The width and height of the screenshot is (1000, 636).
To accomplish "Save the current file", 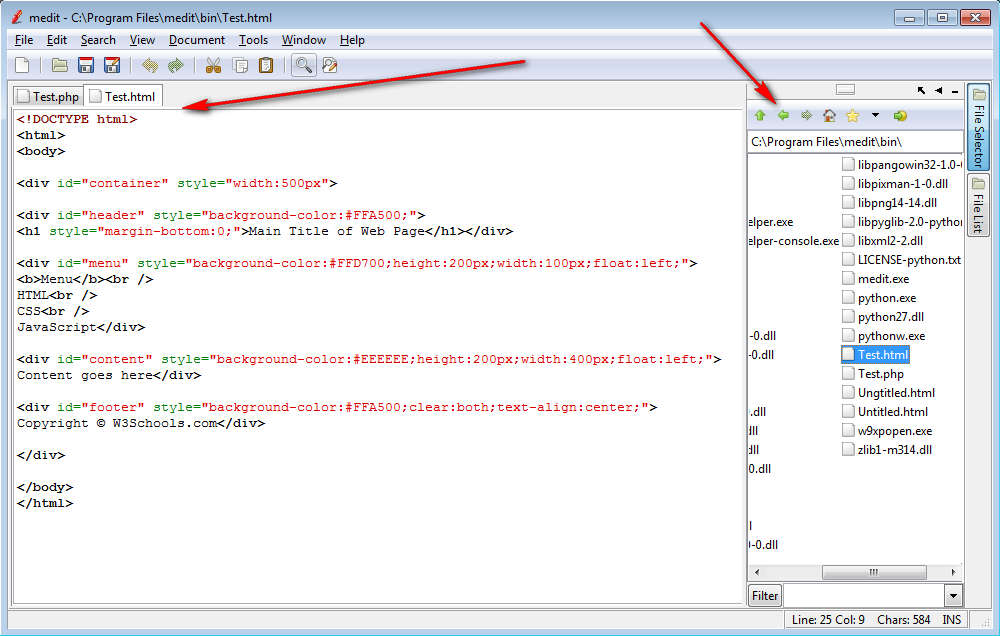I will [86, 65].
